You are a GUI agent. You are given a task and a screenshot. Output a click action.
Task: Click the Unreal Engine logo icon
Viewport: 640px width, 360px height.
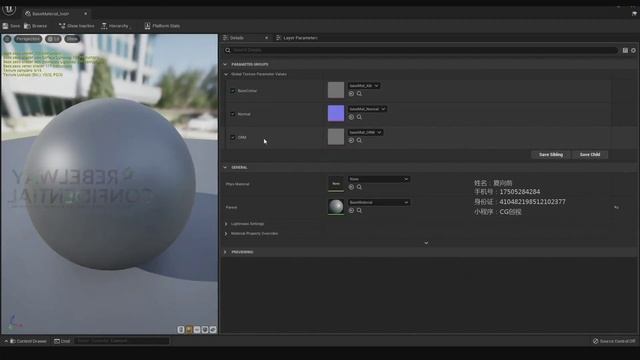click(9, 9)
